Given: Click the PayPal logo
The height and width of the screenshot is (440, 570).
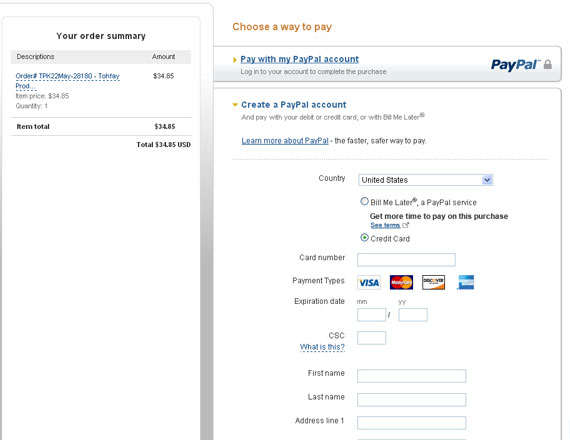Looking at the screenshot, I should (x=515, y=65).
